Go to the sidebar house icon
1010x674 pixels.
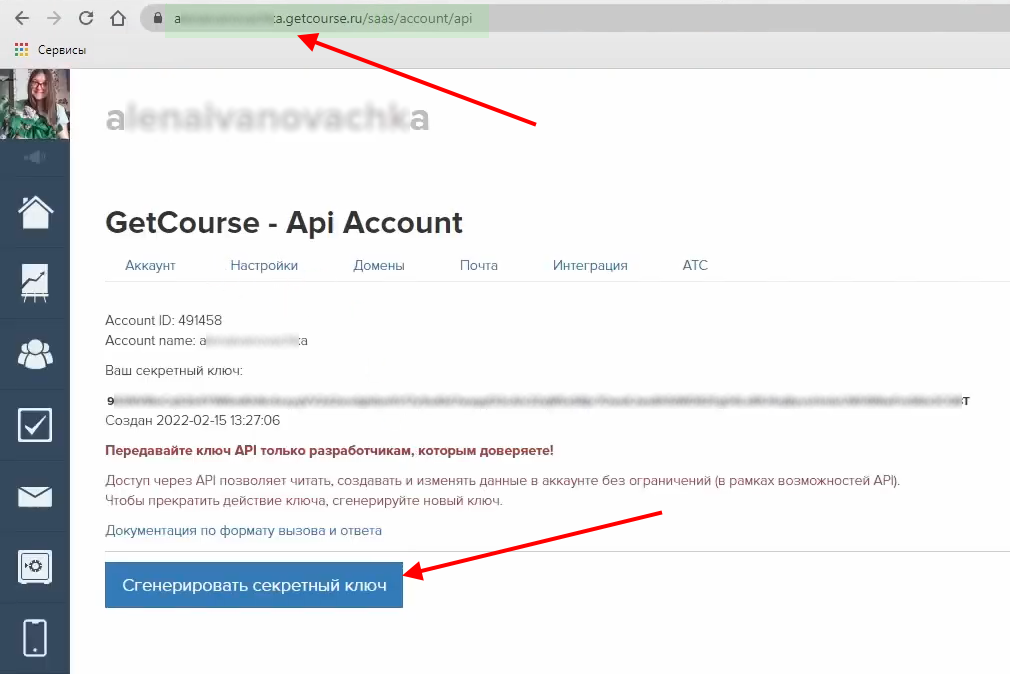(35, 212)
